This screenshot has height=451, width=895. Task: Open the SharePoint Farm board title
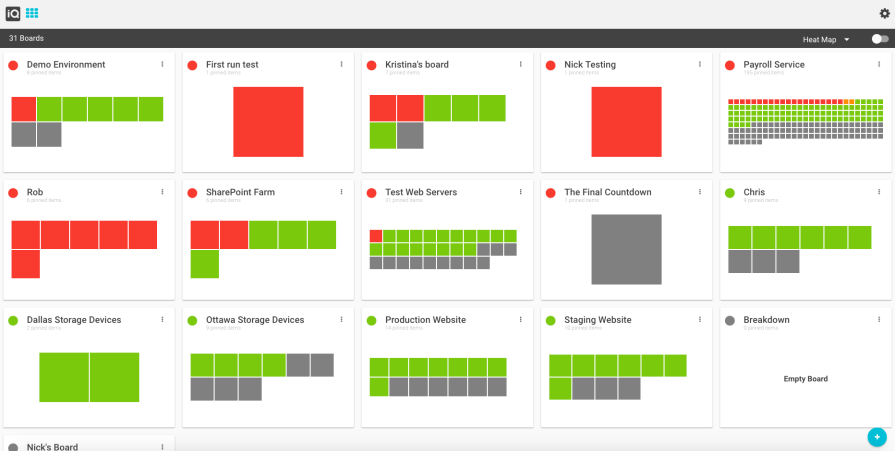(240, 192)
